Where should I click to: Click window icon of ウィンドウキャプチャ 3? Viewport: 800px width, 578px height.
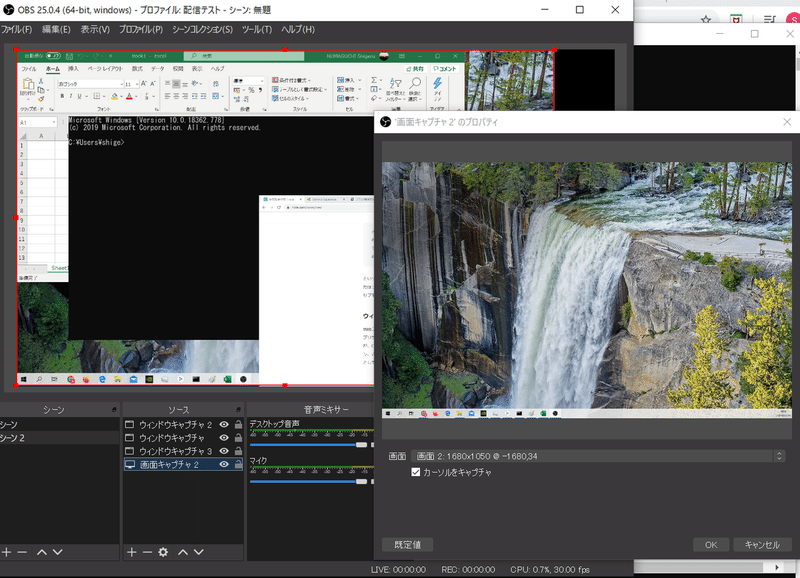coord(130,451)
